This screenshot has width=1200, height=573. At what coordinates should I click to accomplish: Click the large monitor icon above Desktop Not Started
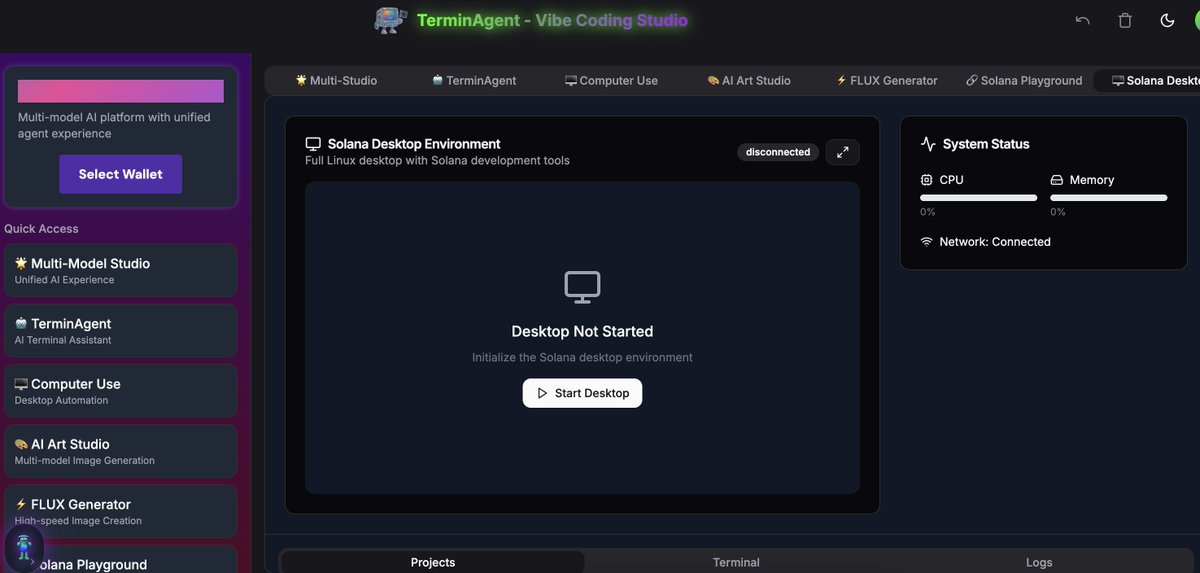pos(582,287)
